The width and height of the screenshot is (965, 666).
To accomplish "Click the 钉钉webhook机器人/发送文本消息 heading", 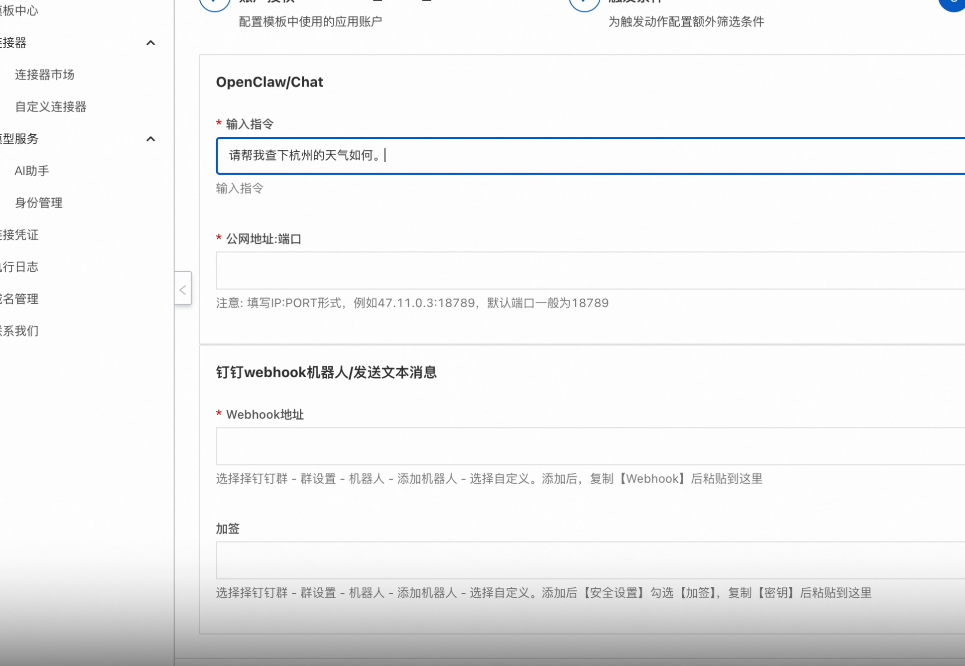I will pyautogui.click(x=326, y=372).
